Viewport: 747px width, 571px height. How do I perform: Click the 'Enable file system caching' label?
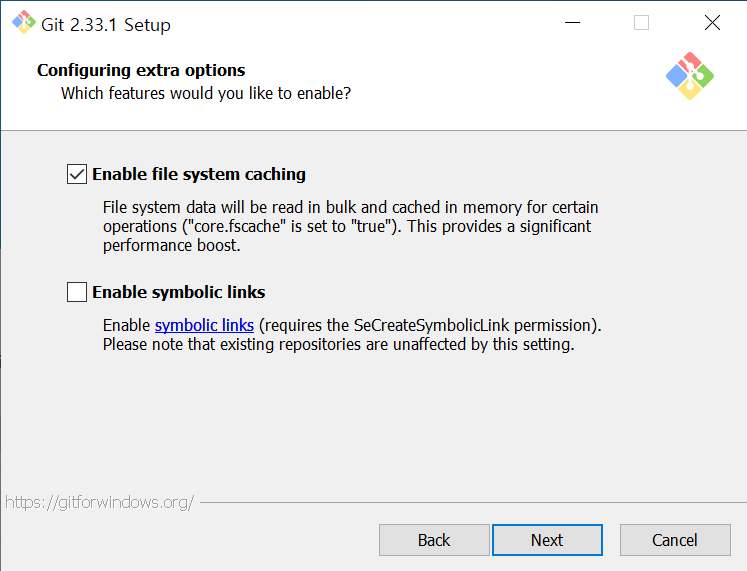(x=199, y=174)
